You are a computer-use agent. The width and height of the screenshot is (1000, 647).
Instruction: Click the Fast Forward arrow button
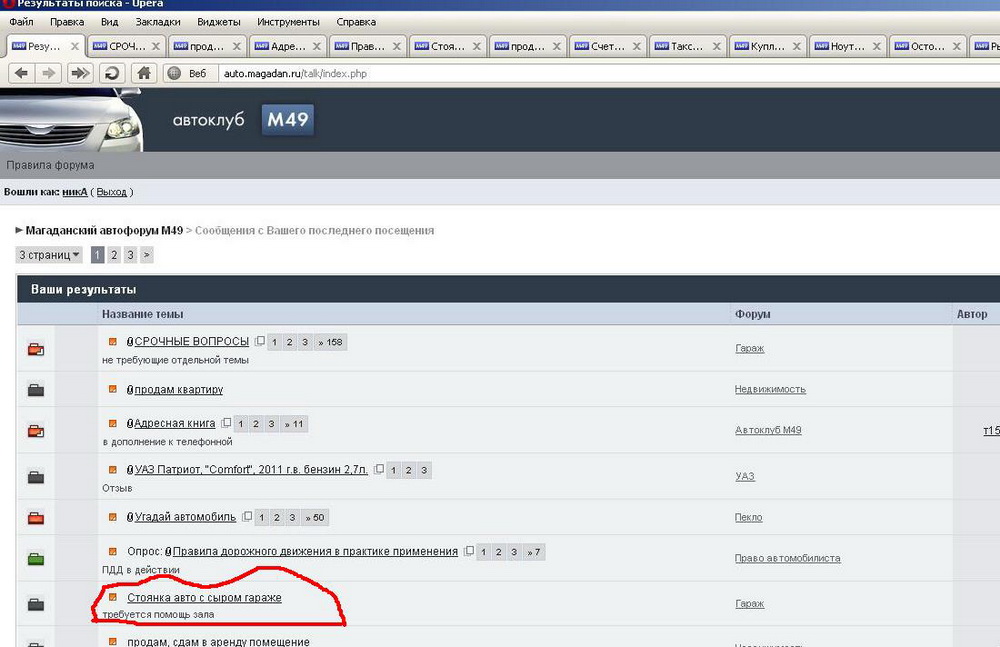81,73
